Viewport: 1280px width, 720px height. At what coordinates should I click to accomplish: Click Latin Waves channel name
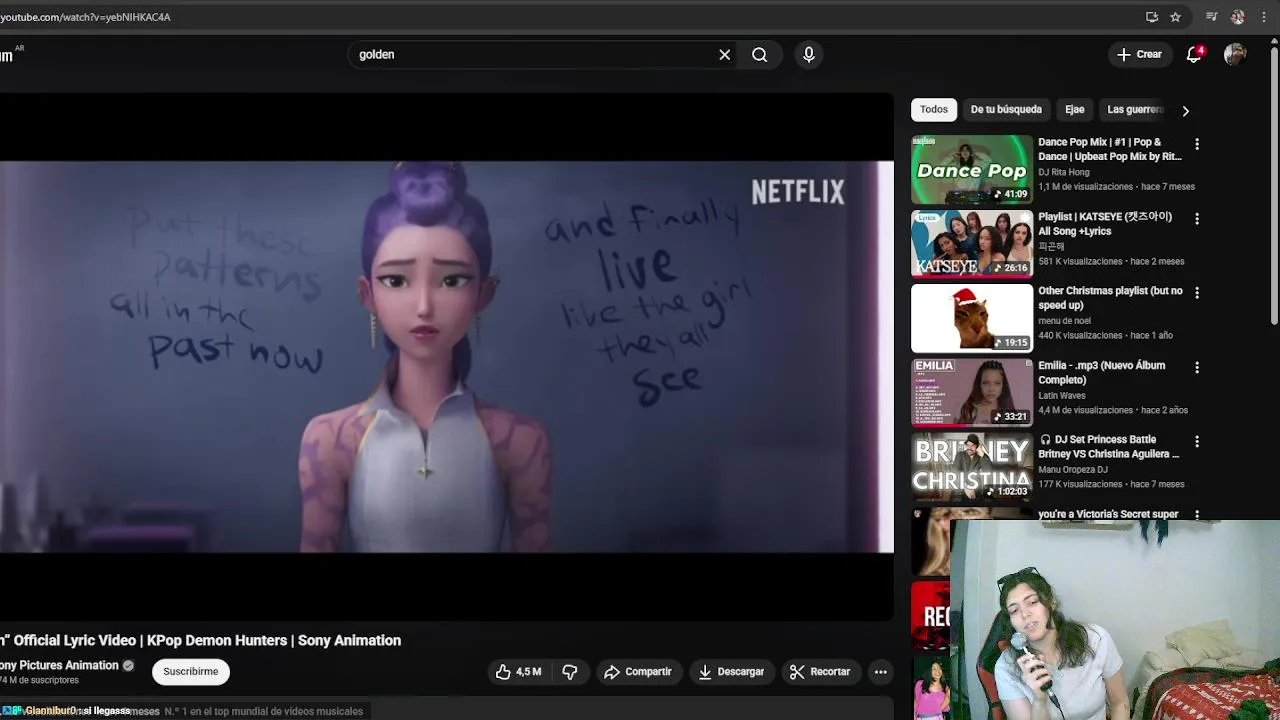pyautogui.click(x=1062, y=396)
